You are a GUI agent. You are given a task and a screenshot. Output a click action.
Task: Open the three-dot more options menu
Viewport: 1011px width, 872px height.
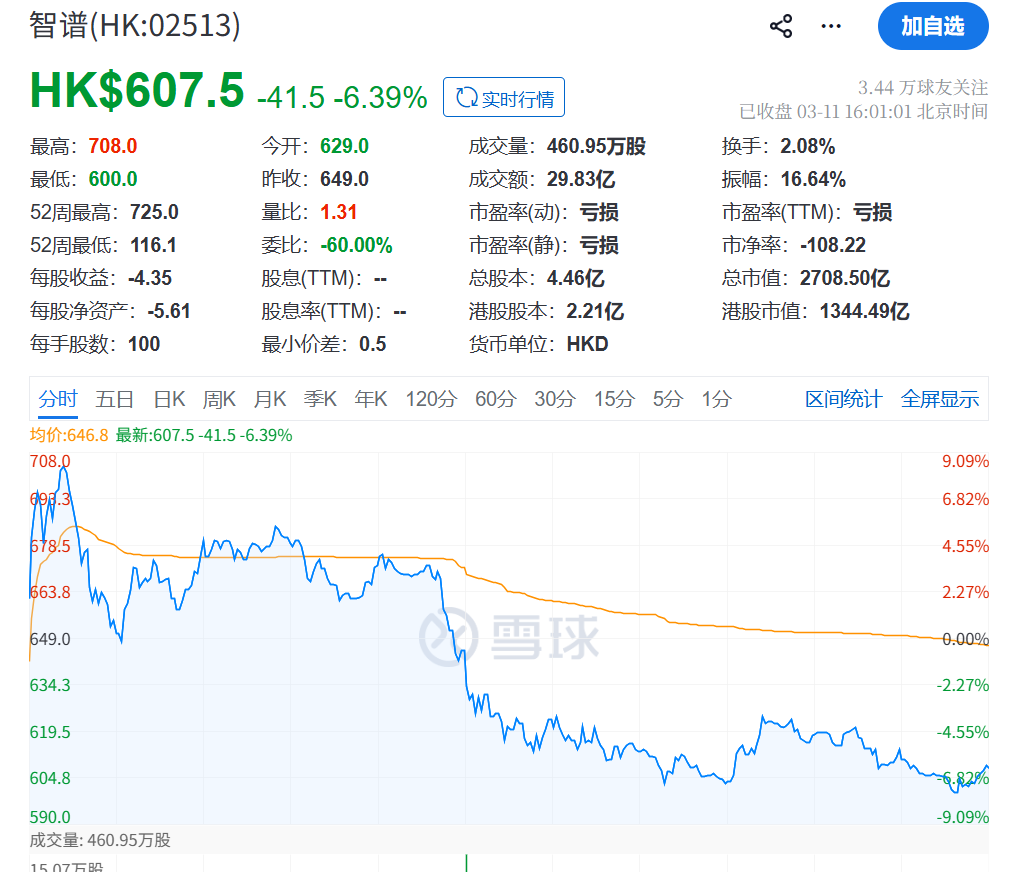831,26
